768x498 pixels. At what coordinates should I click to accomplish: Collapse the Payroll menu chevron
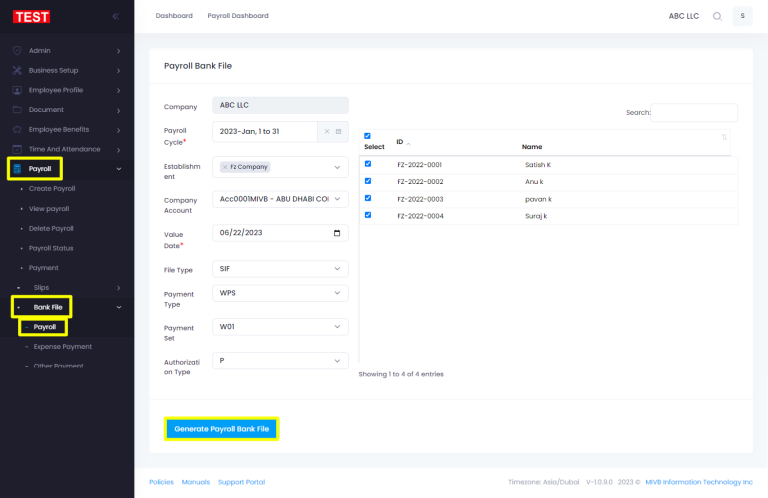coord(119,169)
